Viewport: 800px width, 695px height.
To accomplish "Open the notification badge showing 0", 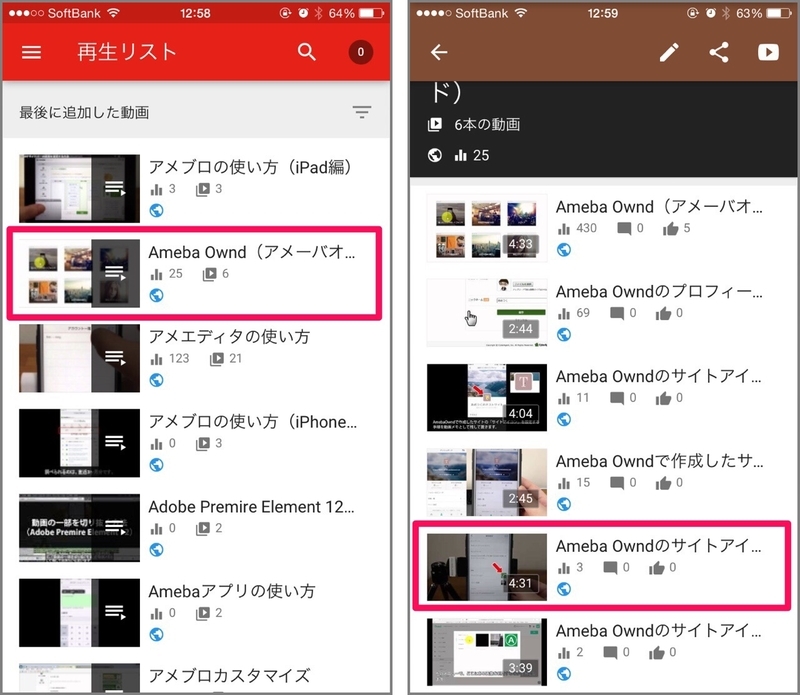I will 361,52.
